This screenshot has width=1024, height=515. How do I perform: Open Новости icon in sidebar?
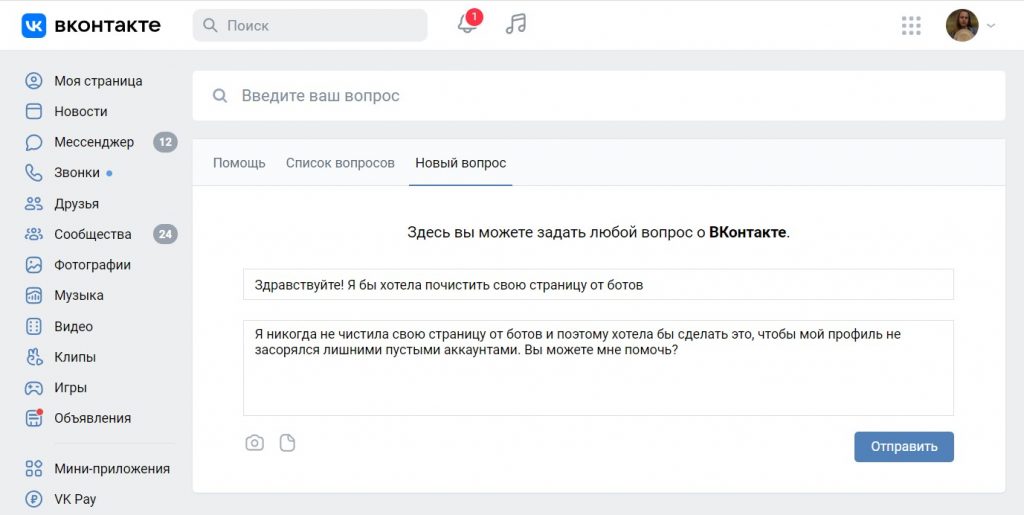coord(33,111)
